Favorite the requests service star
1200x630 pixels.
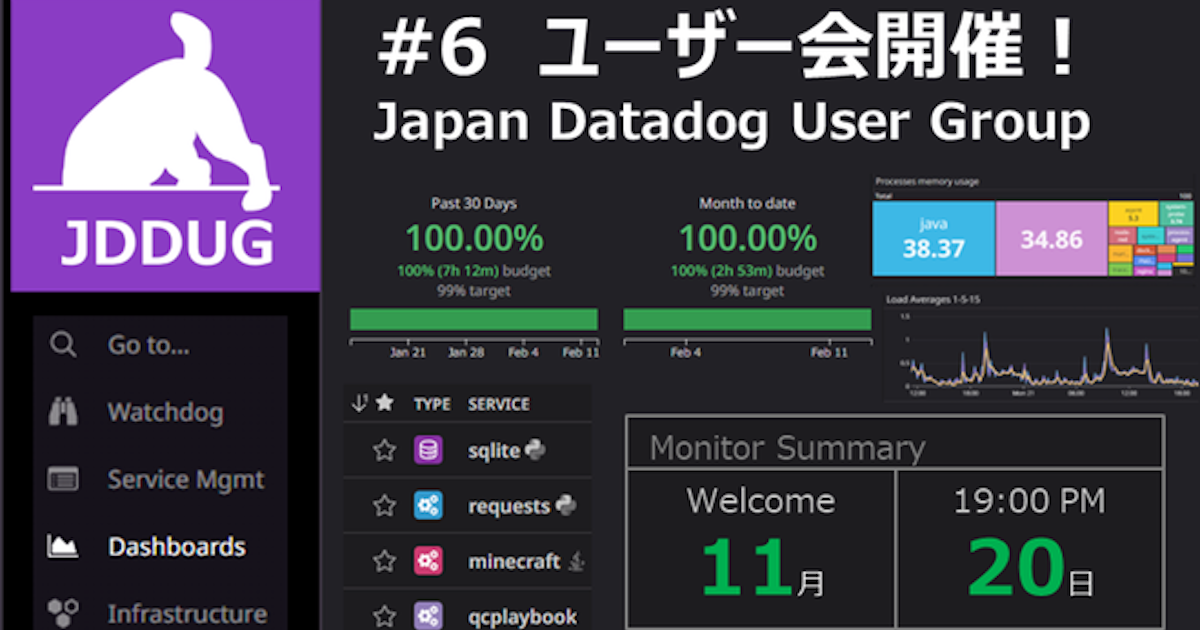384,506
